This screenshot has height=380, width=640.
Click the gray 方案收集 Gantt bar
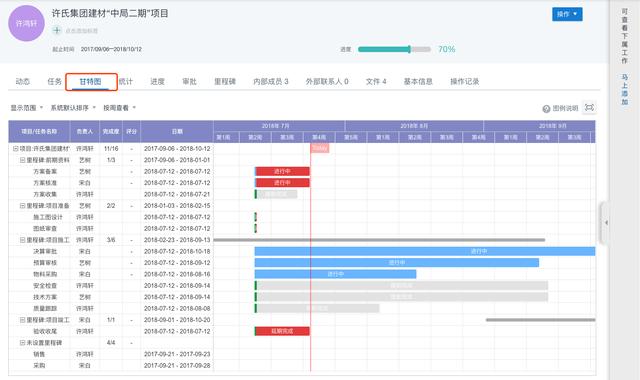point(276,194)
